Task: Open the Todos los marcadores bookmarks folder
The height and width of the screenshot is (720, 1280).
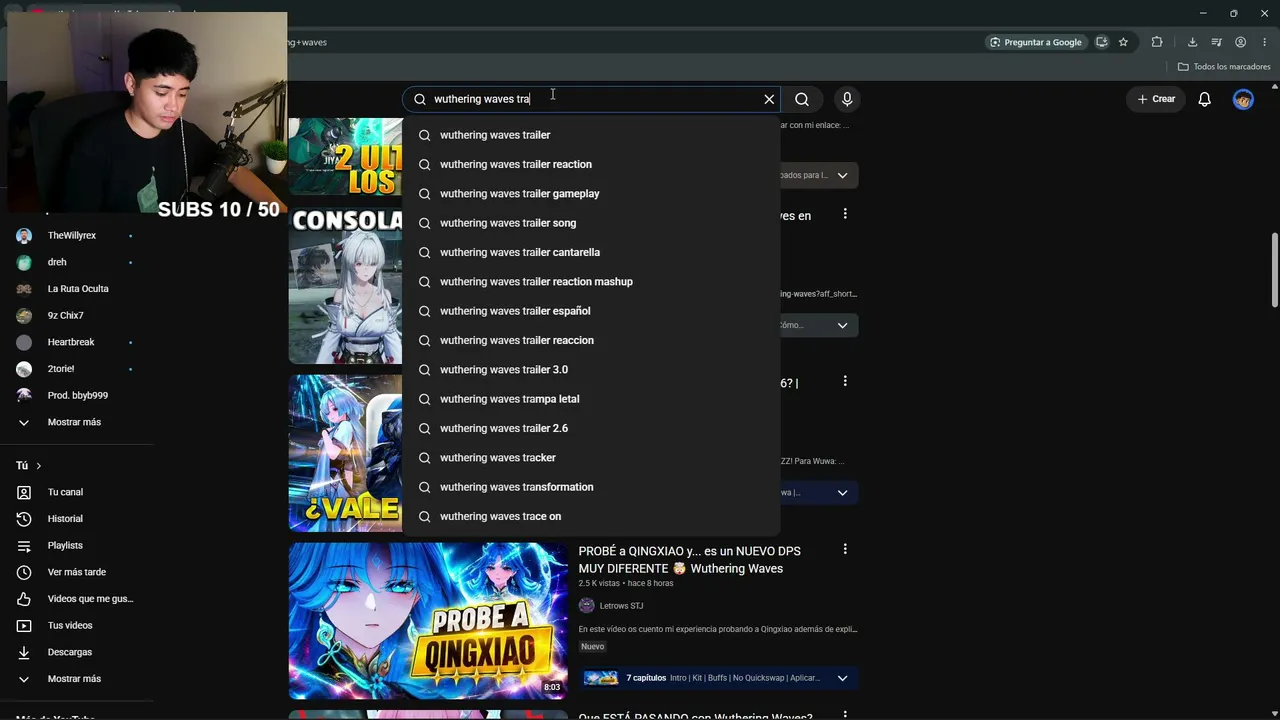Action: point(1224,67)
